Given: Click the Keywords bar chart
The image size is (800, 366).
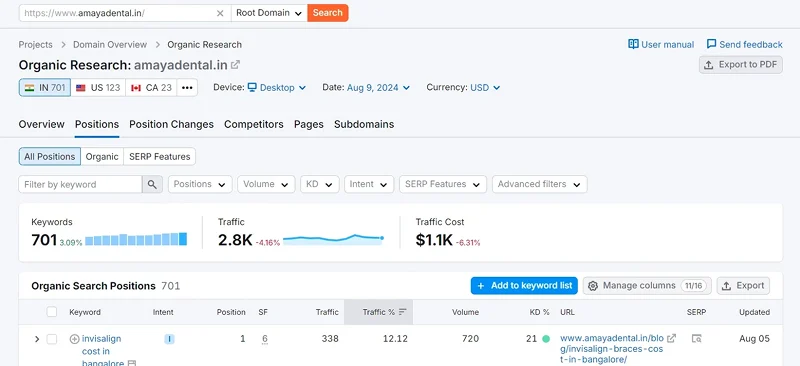Looking at the screenshot, I should (136, 239).
